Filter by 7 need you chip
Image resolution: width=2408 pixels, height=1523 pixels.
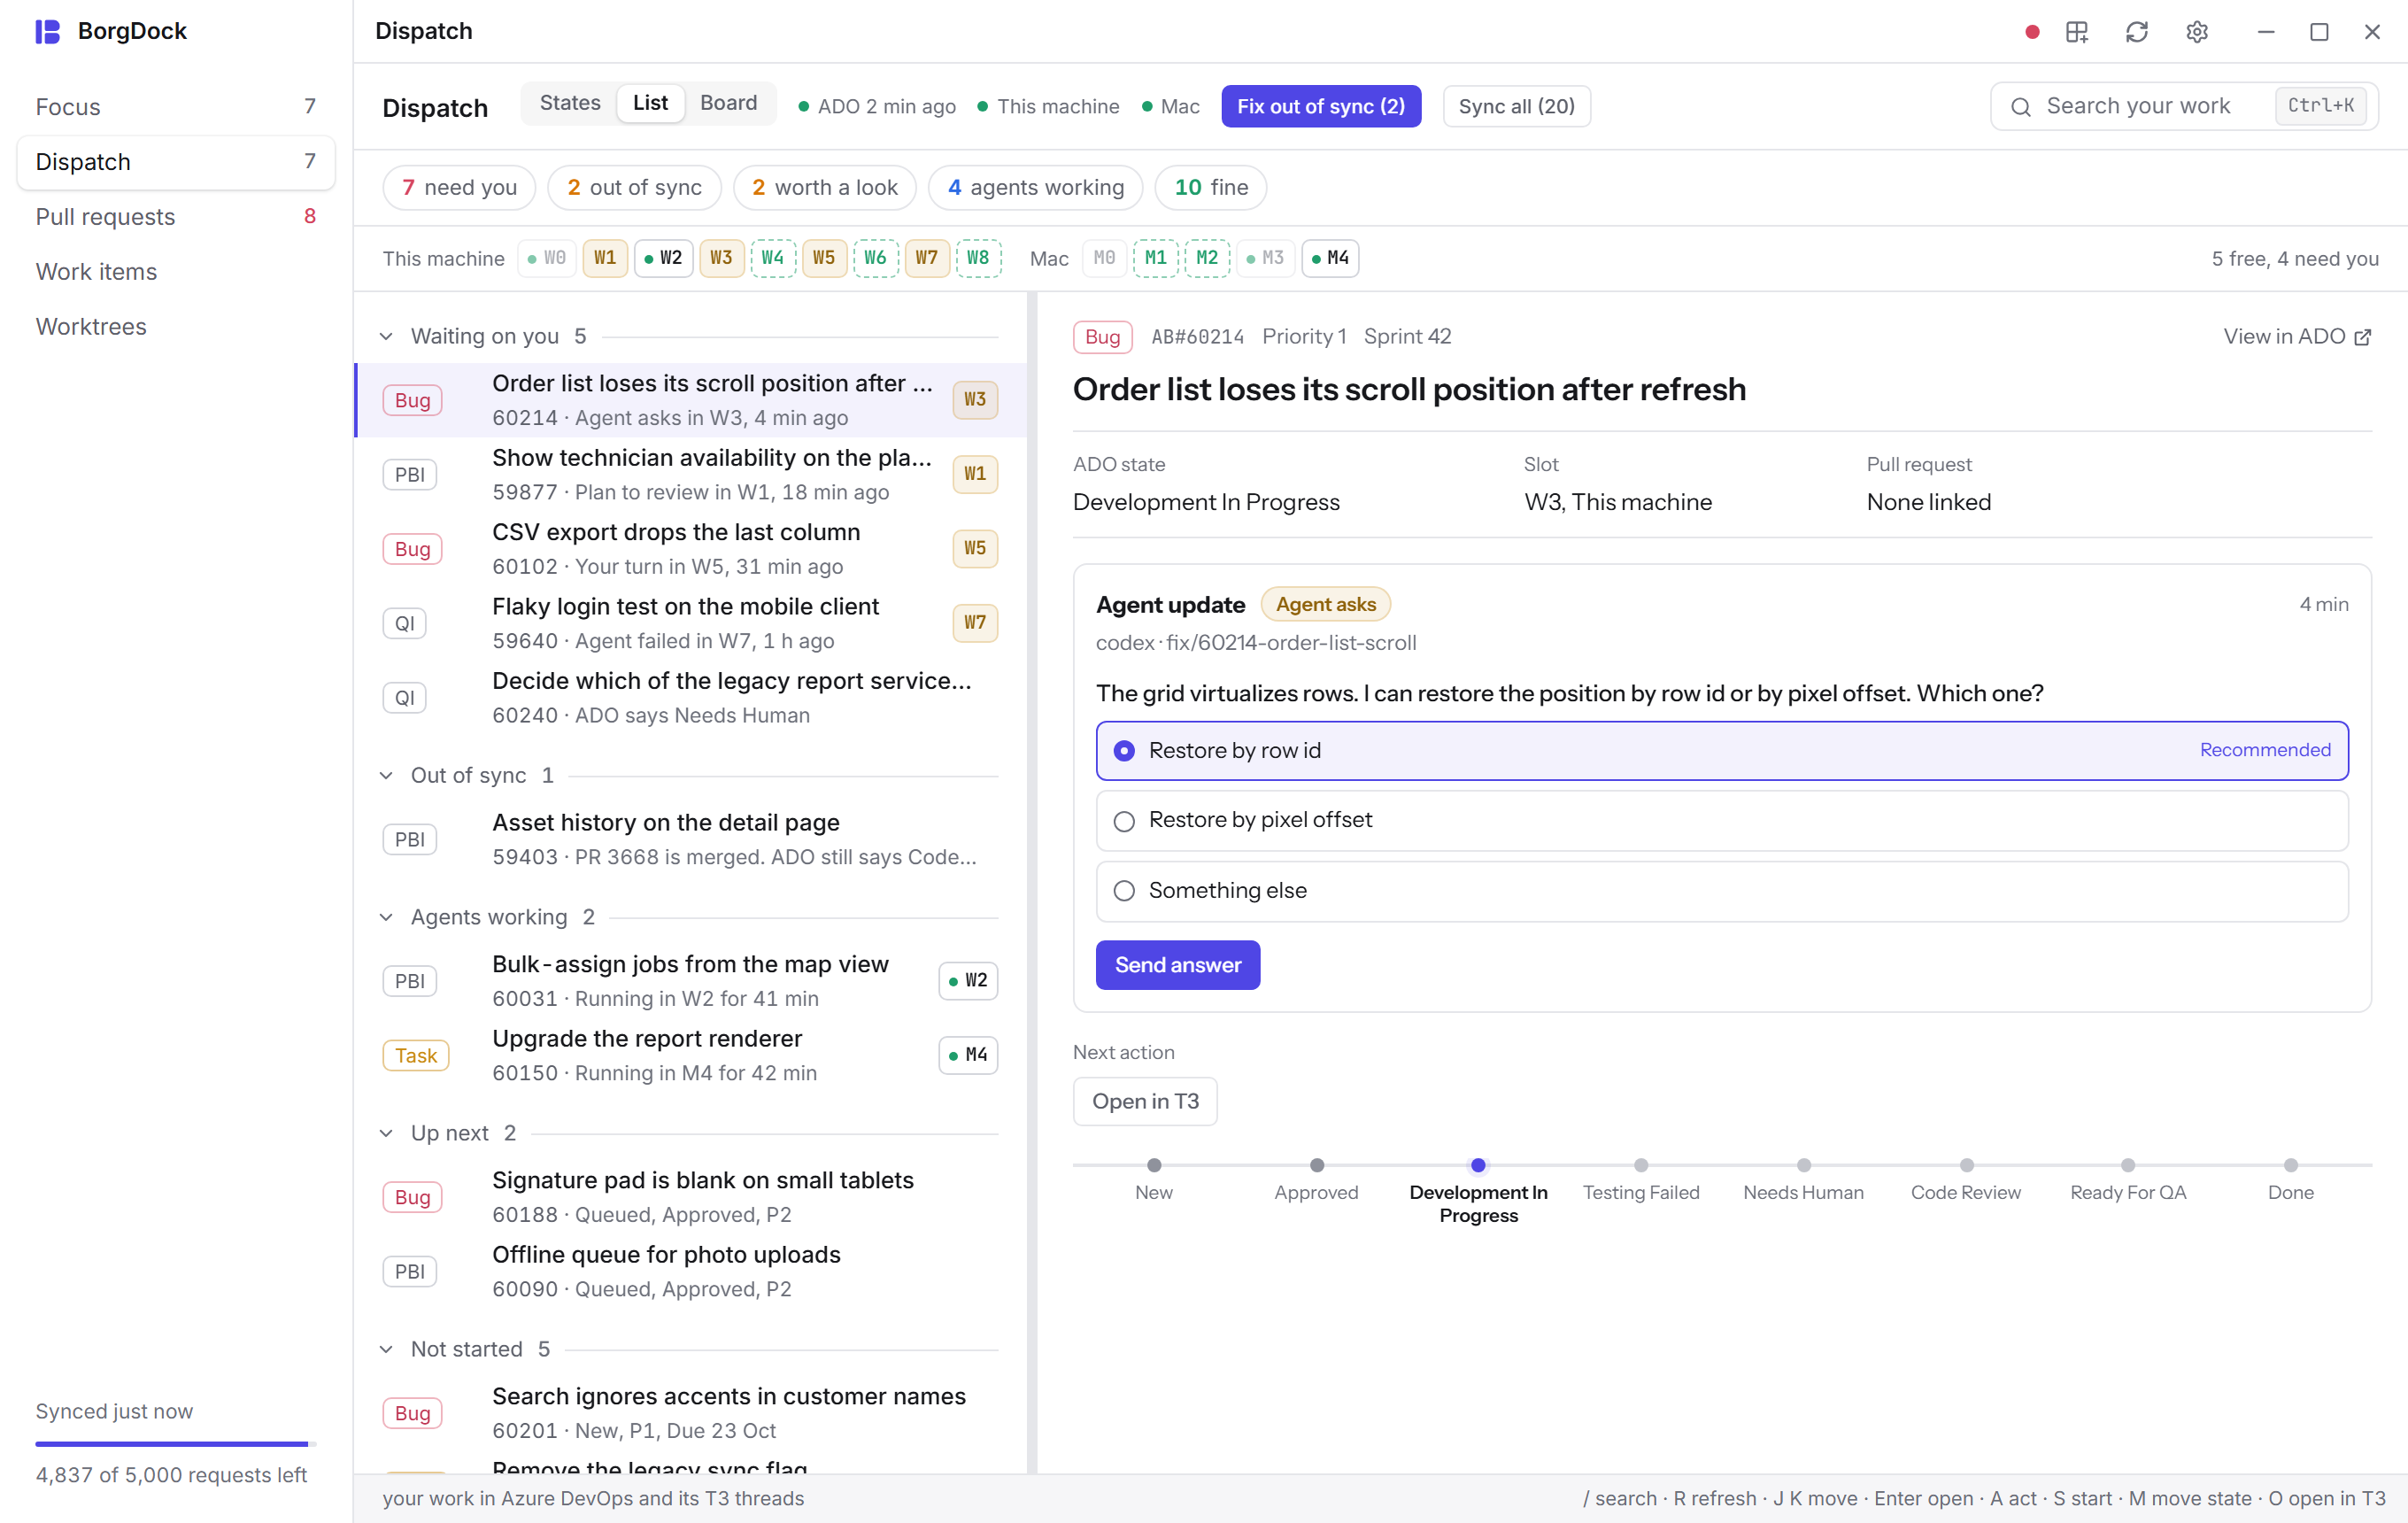tap(459, 188)
